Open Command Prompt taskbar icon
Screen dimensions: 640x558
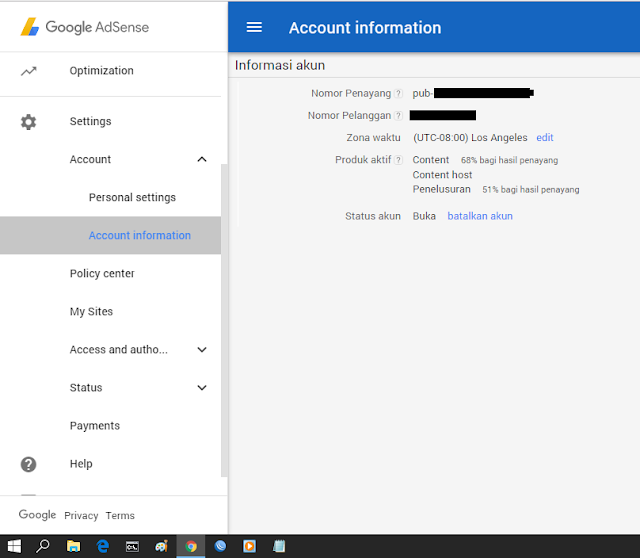pyautogui.click(x=132, y=546)
